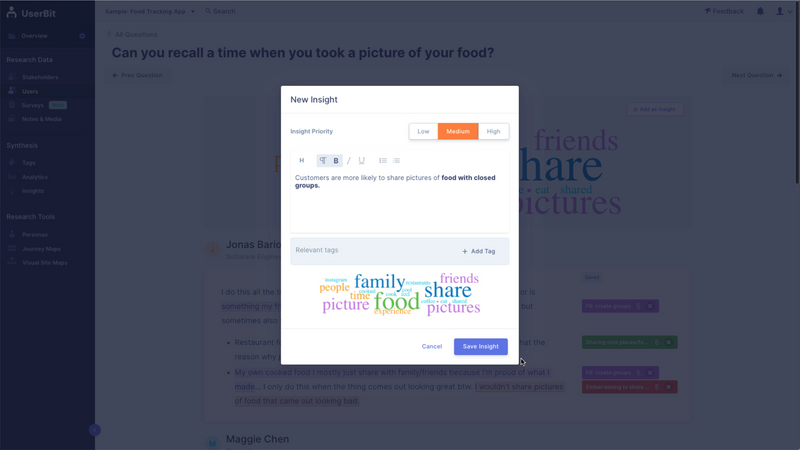Set insight priority to High

pos(493,131)
